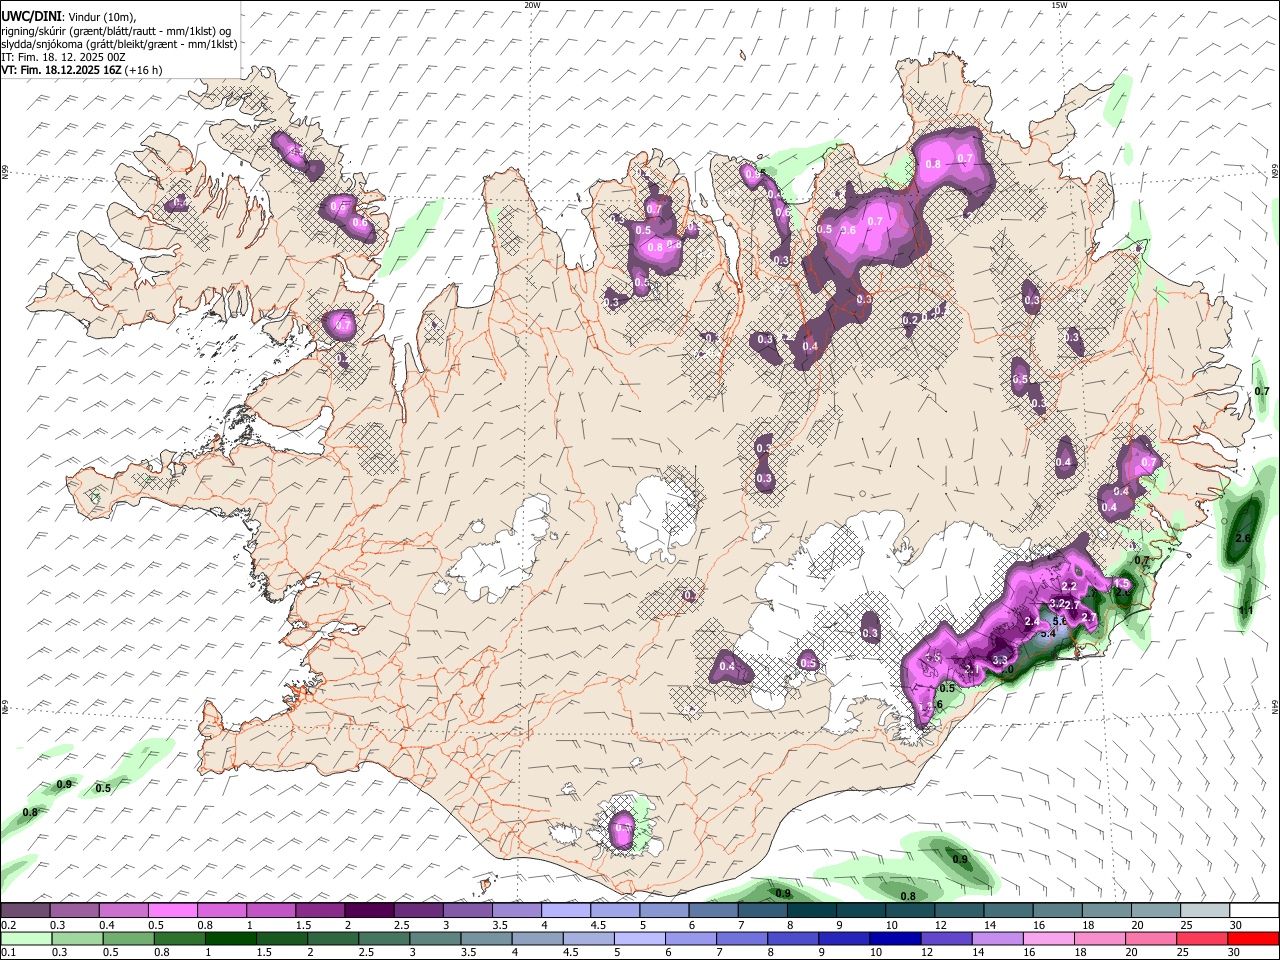
Task: Click the 'IT: Fim. 18. 12. 2025 00Z' line
Action: [x=62, y=57]
